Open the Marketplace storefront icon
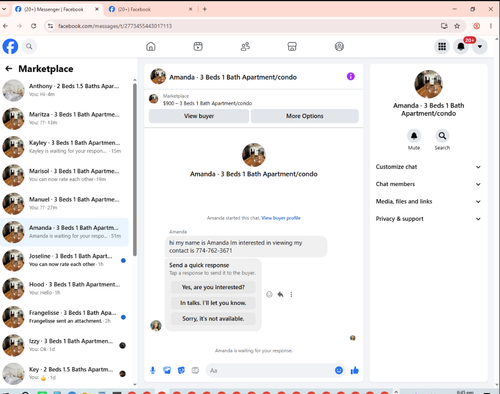The width and height of the screenshot is (500, 394). (x=292, y=46)
